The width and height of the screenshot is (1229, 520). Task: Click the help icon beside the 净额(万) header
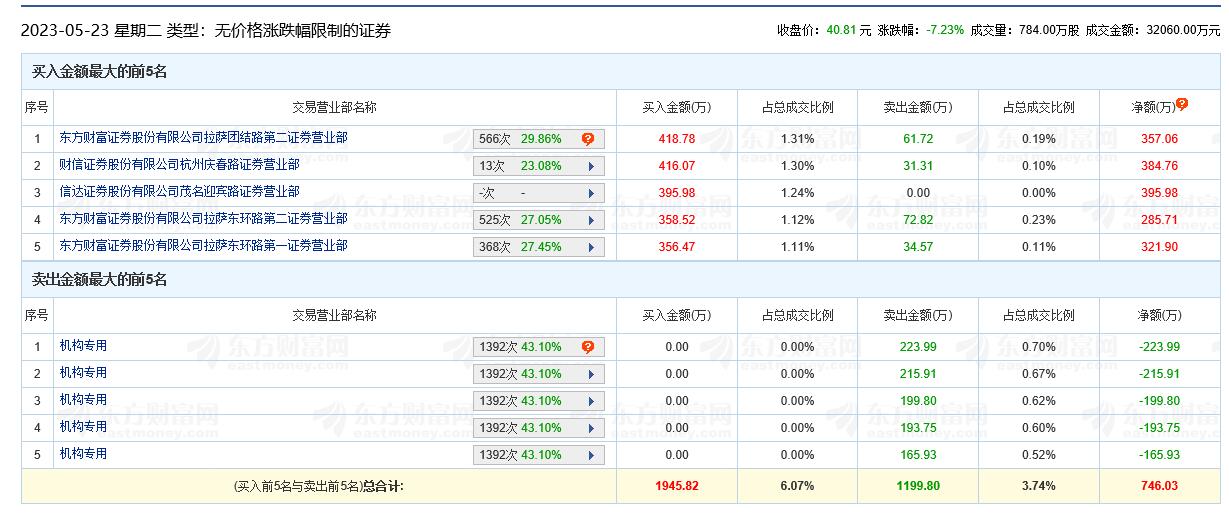coord(1182,103)
